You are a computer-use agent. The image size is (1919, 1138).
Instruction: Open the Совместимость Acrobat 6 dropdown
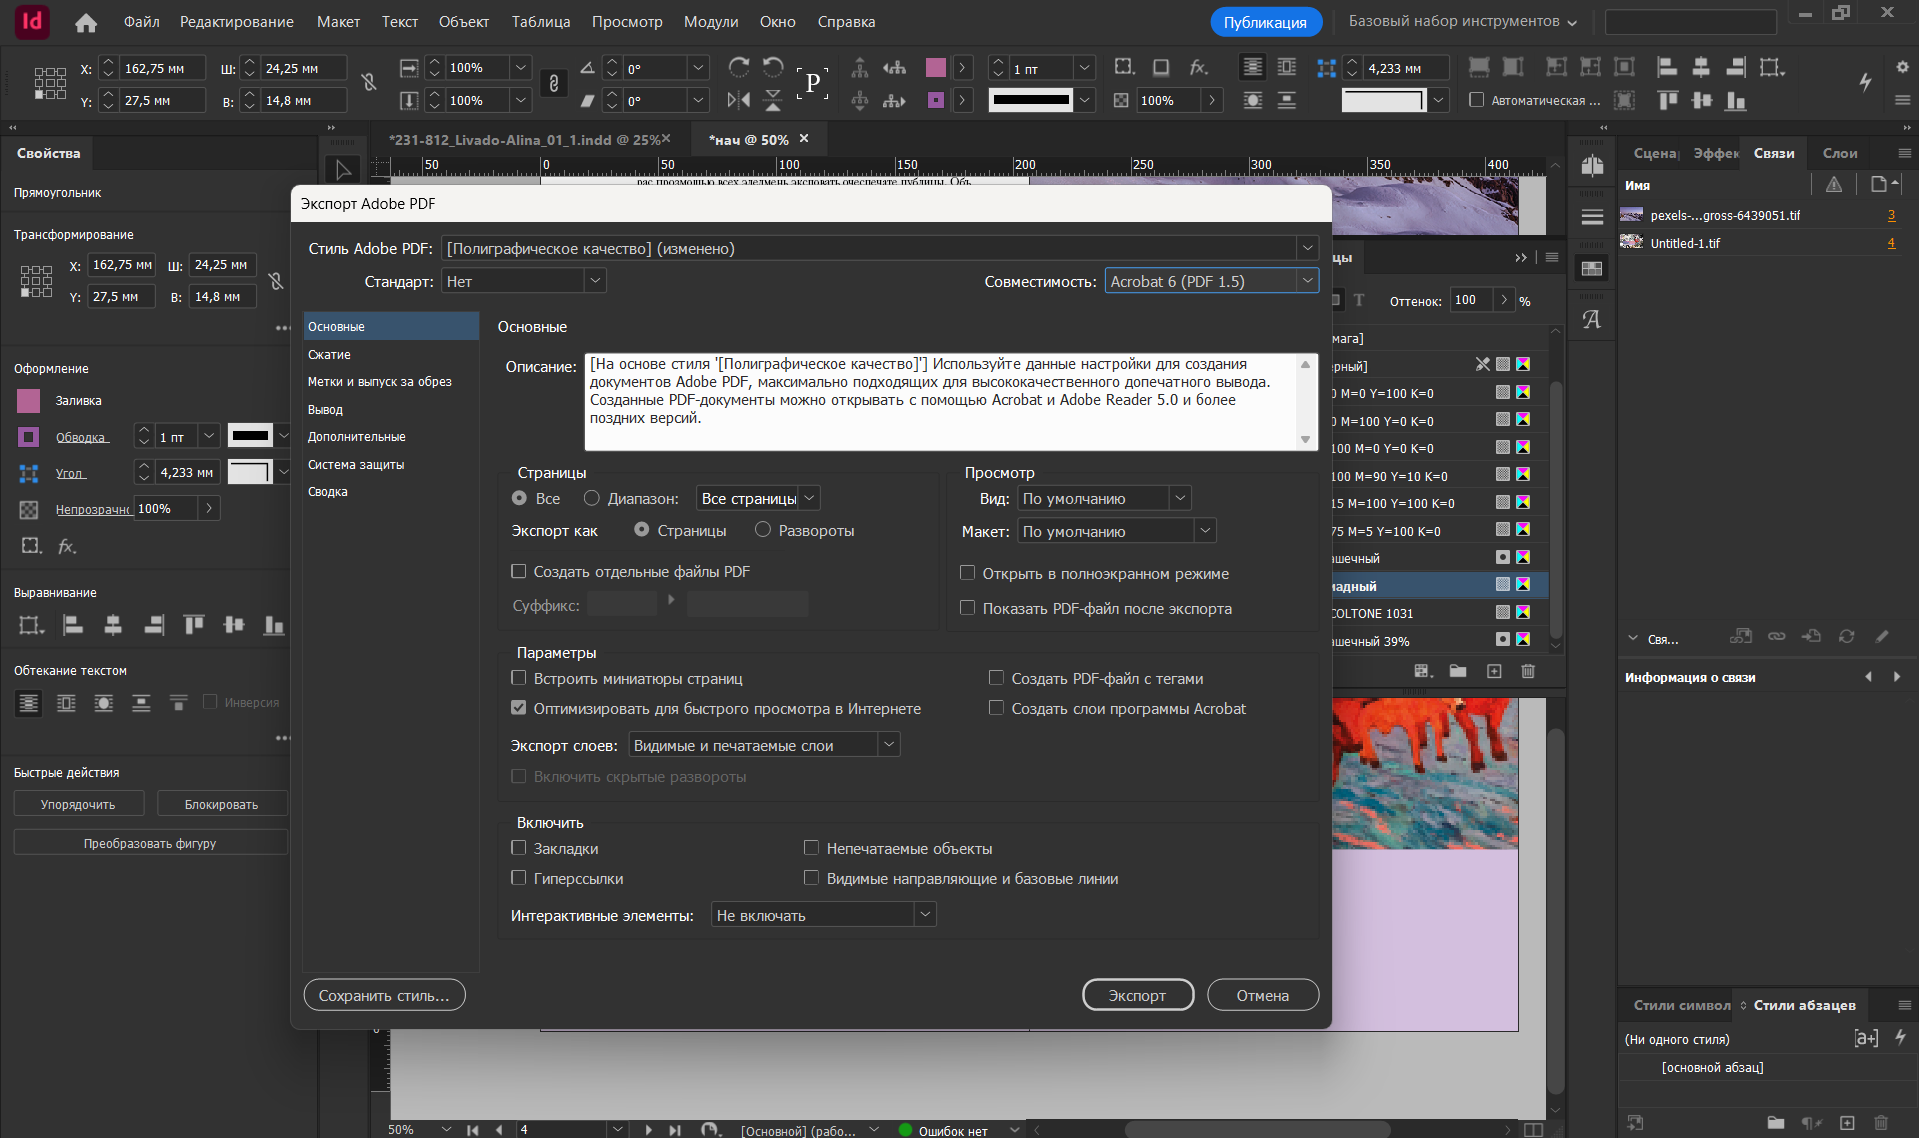[x=1212, y=281]
